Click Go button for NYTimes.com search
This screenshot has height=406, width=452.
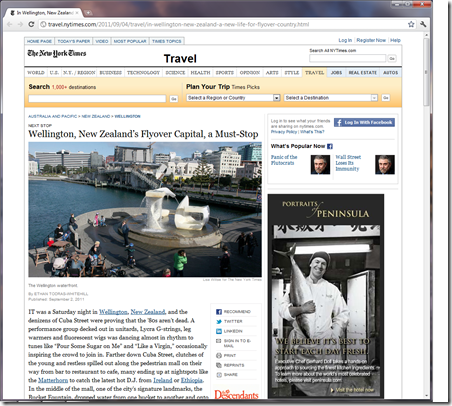[392, 58]
